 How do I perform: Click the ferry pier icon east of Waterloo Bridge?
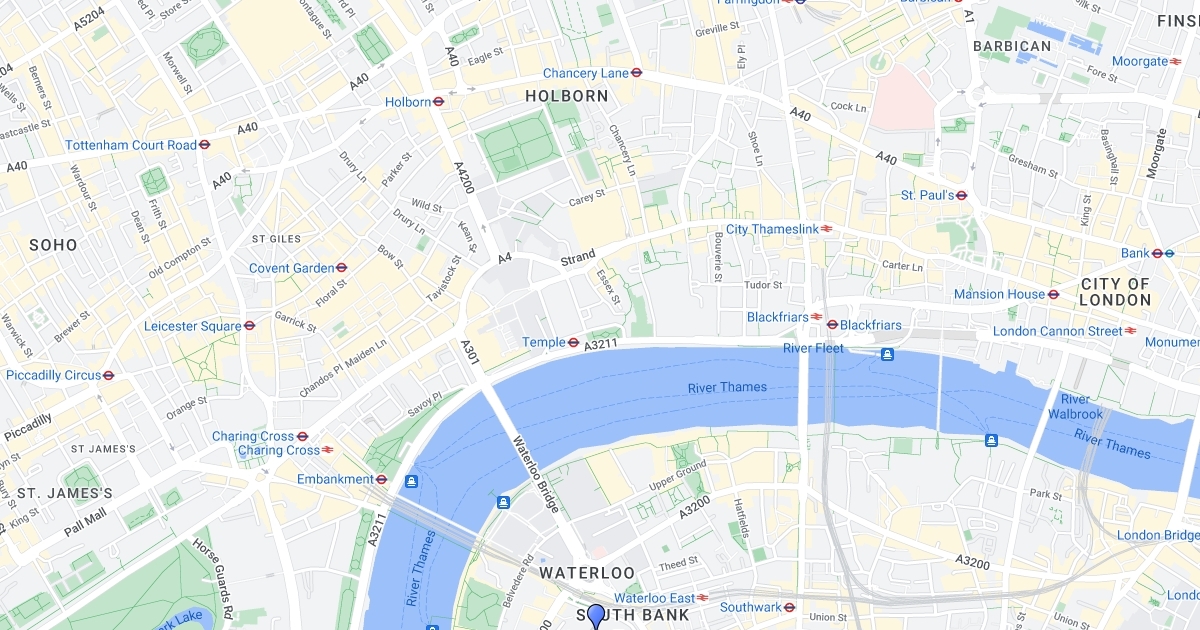504,502
